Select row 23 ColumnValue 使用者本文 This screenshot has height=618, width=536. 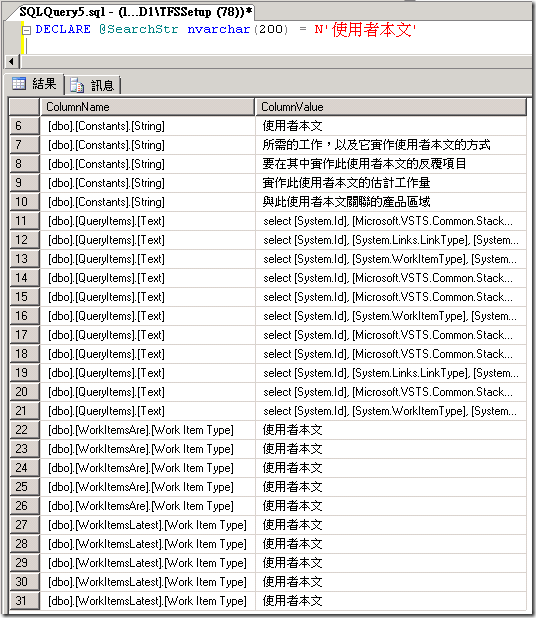[391, 449]
